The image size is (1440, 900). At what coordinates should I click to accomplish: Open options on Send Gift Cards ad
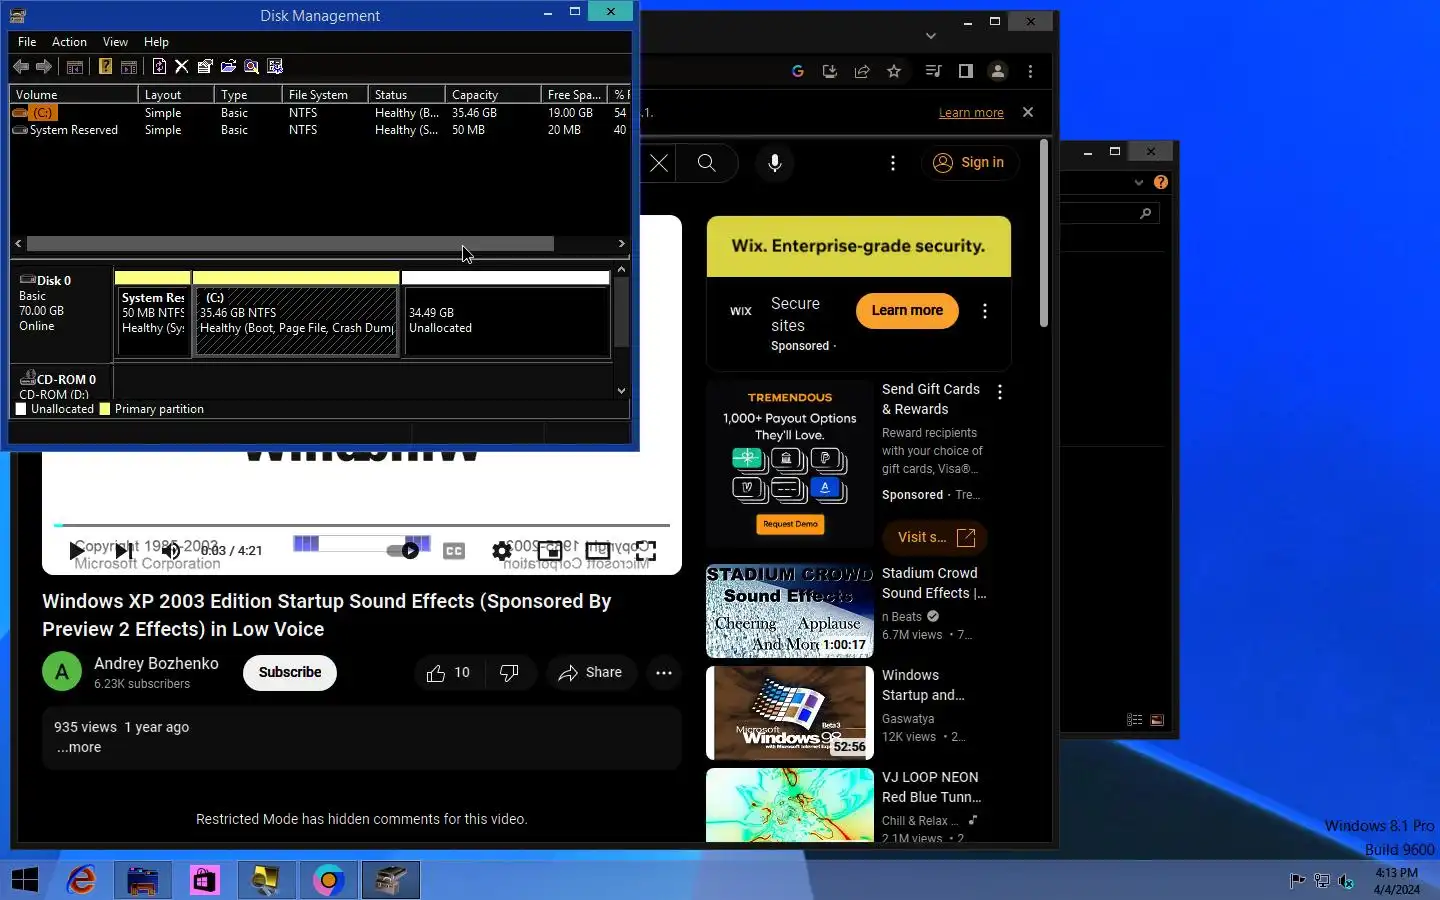[x=1000, y=392]
